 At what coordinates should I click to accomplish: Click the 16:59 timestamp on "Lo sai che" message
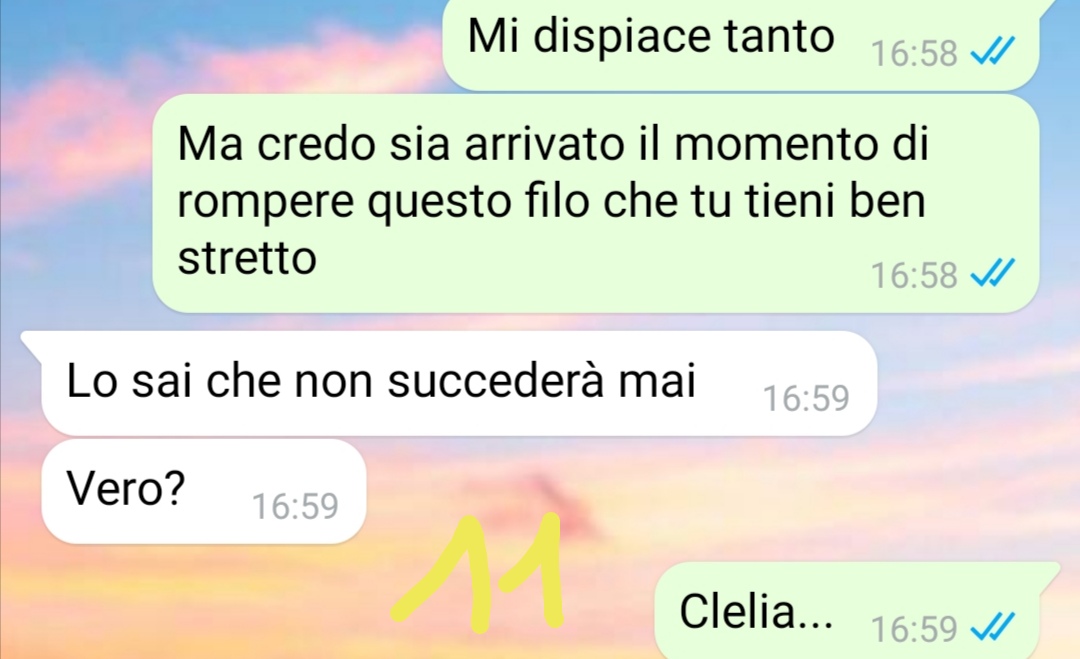pyautogui.click(x=806, y=398)
